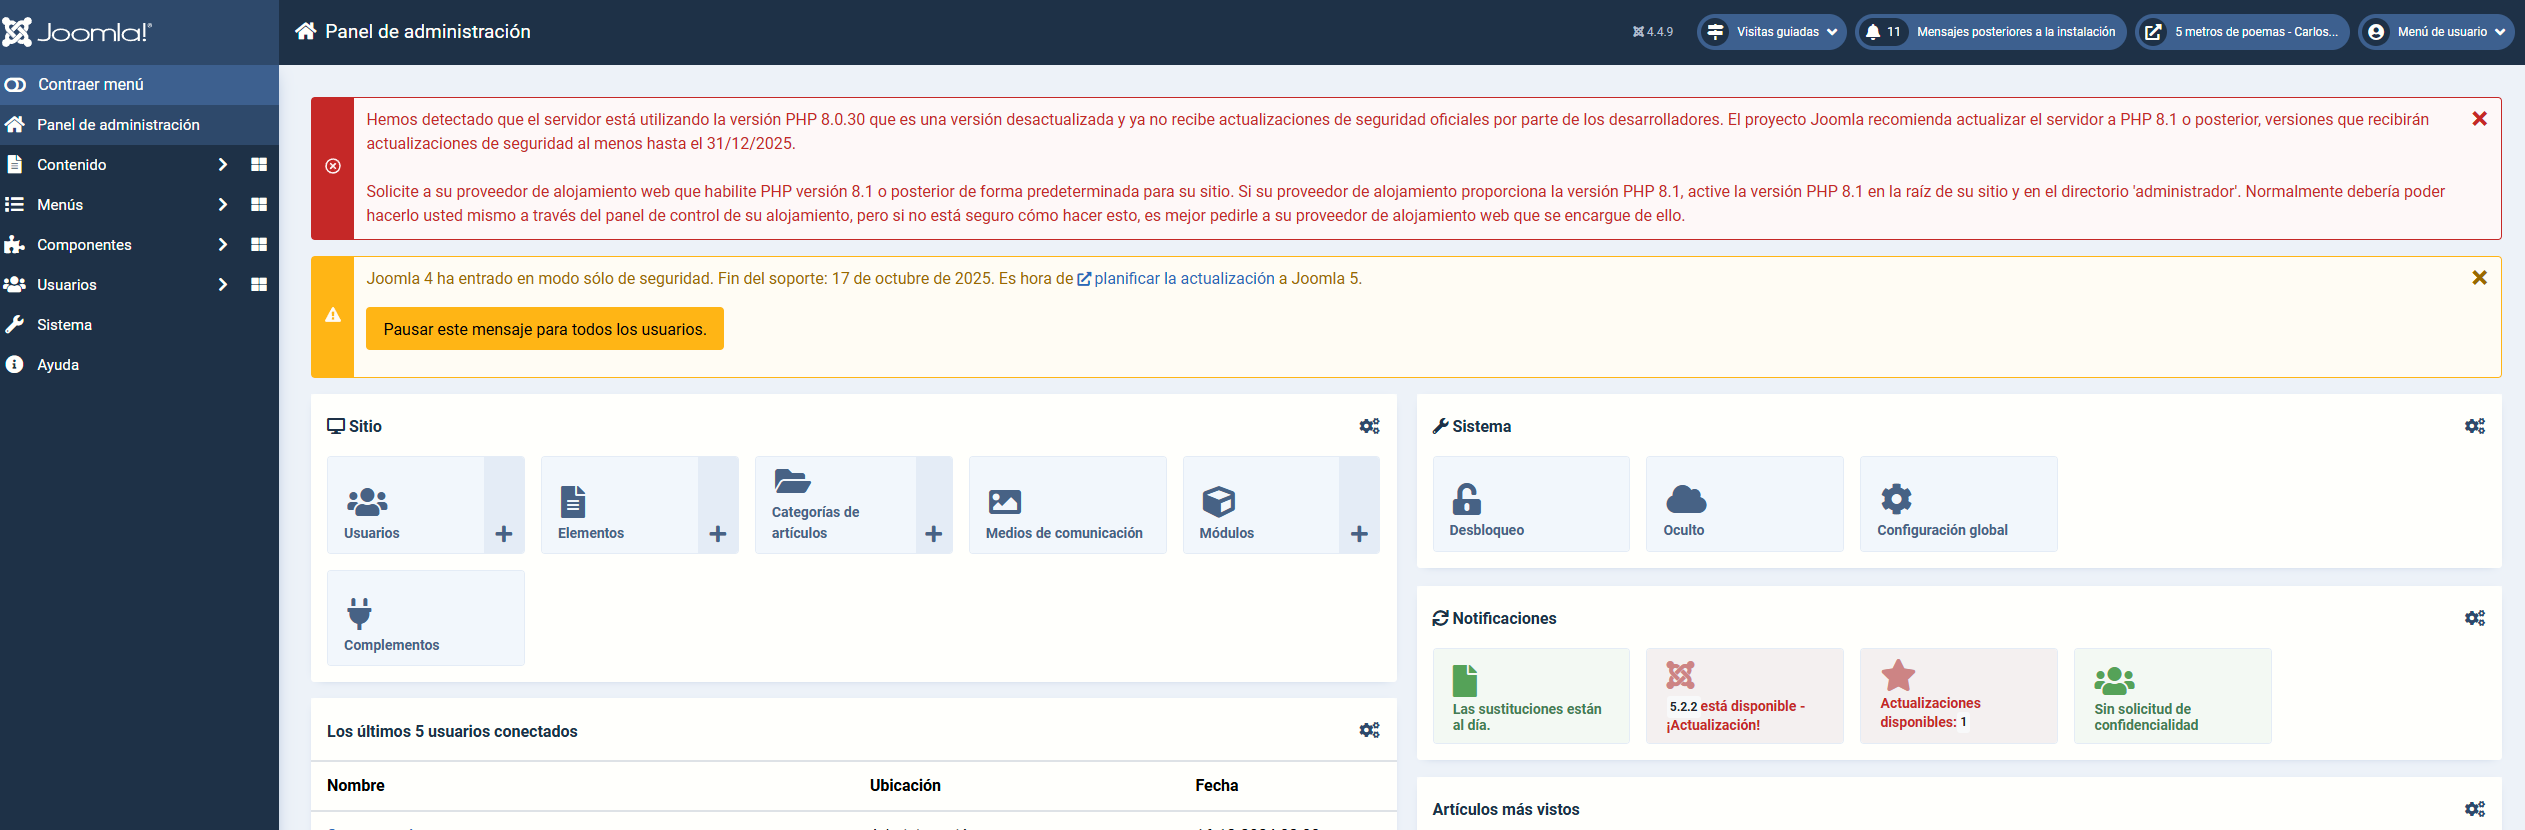Open the Contenido dashboard grid icon
The width and height of the screenshot is (2525, 830).
pos(259,165)
